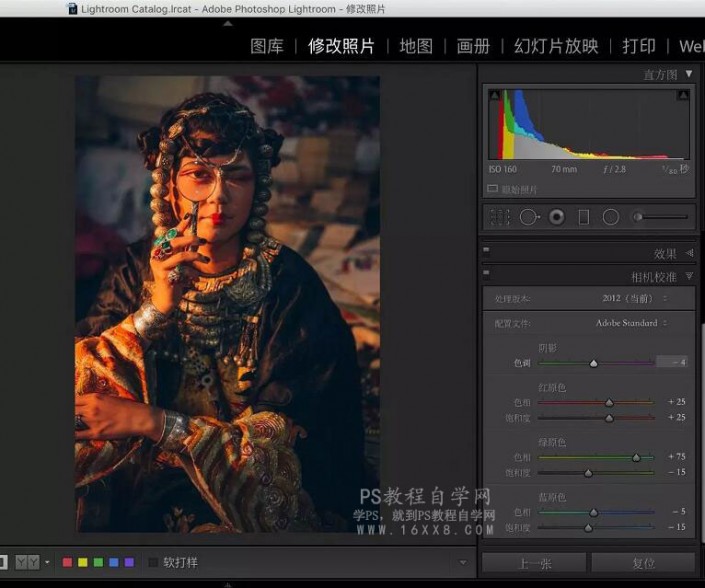Switch to the 修改照片 Develop module
The image size is (705, 588).
click(341, 46)
